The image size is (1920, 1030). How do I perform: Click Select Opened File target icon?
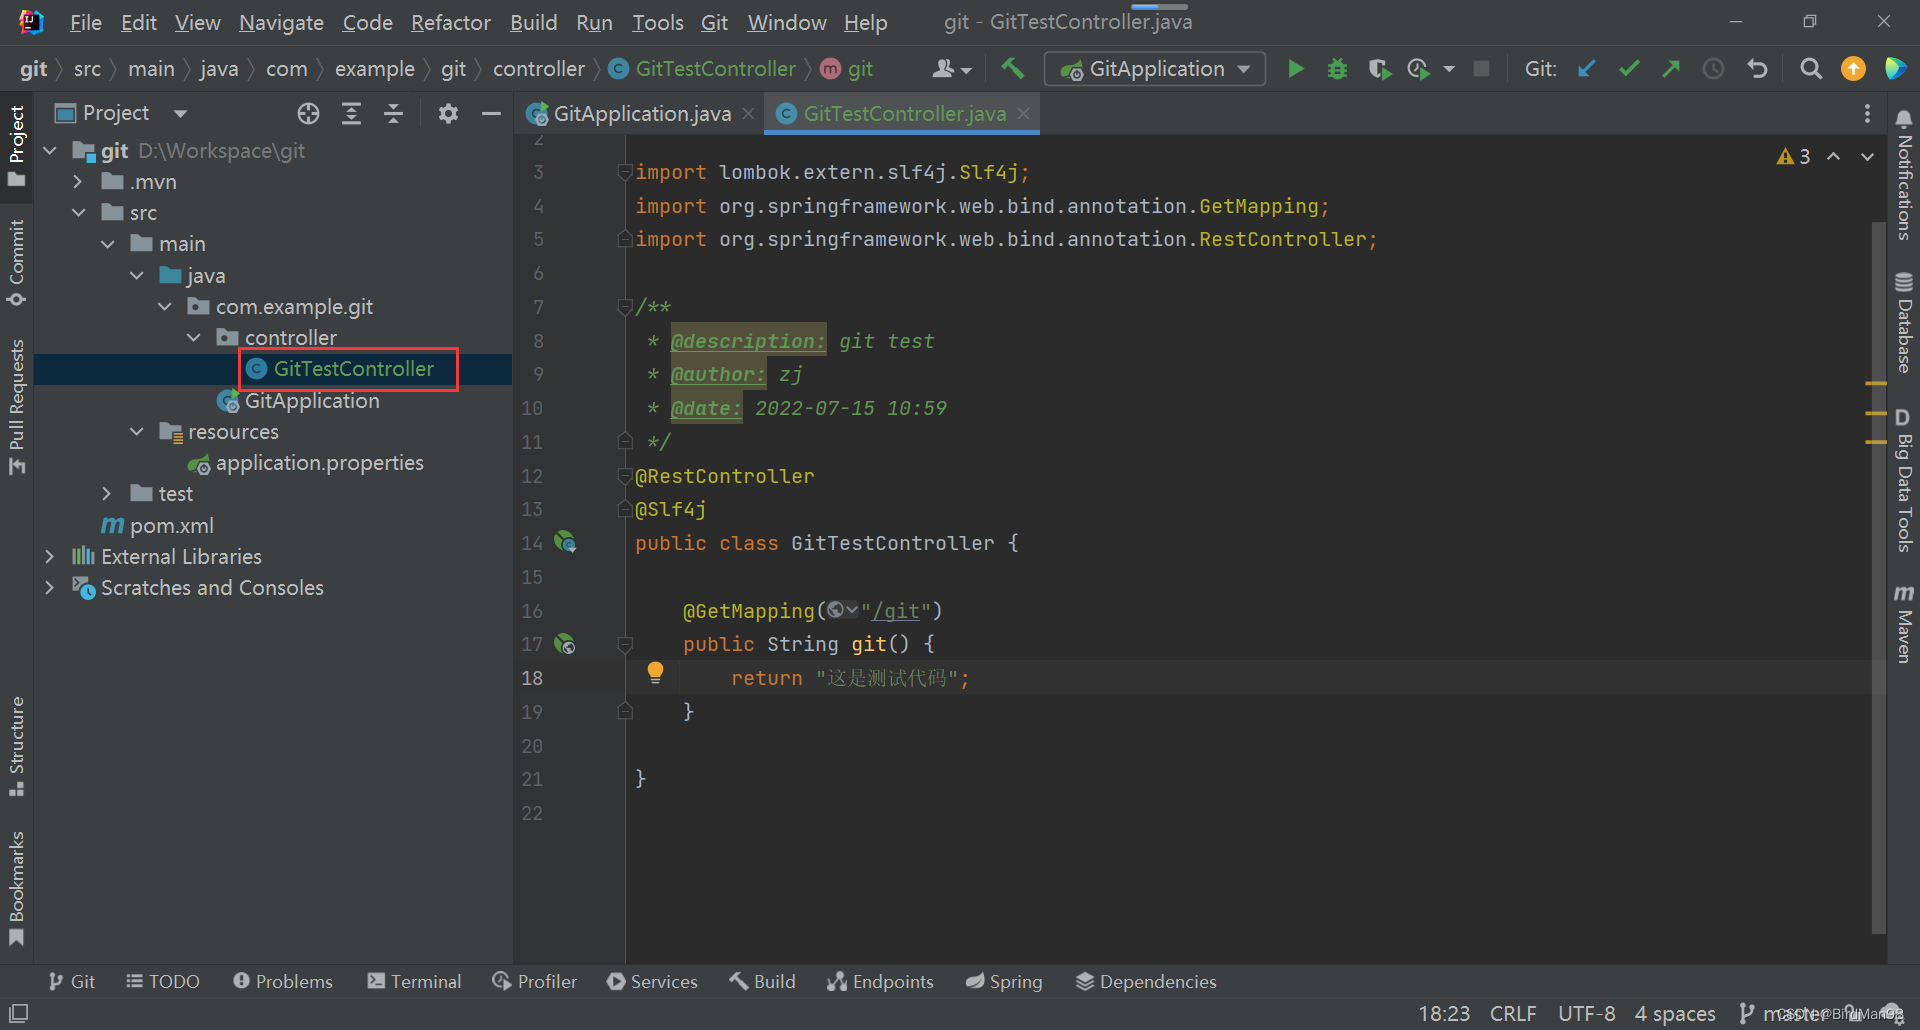pos(309,114)
